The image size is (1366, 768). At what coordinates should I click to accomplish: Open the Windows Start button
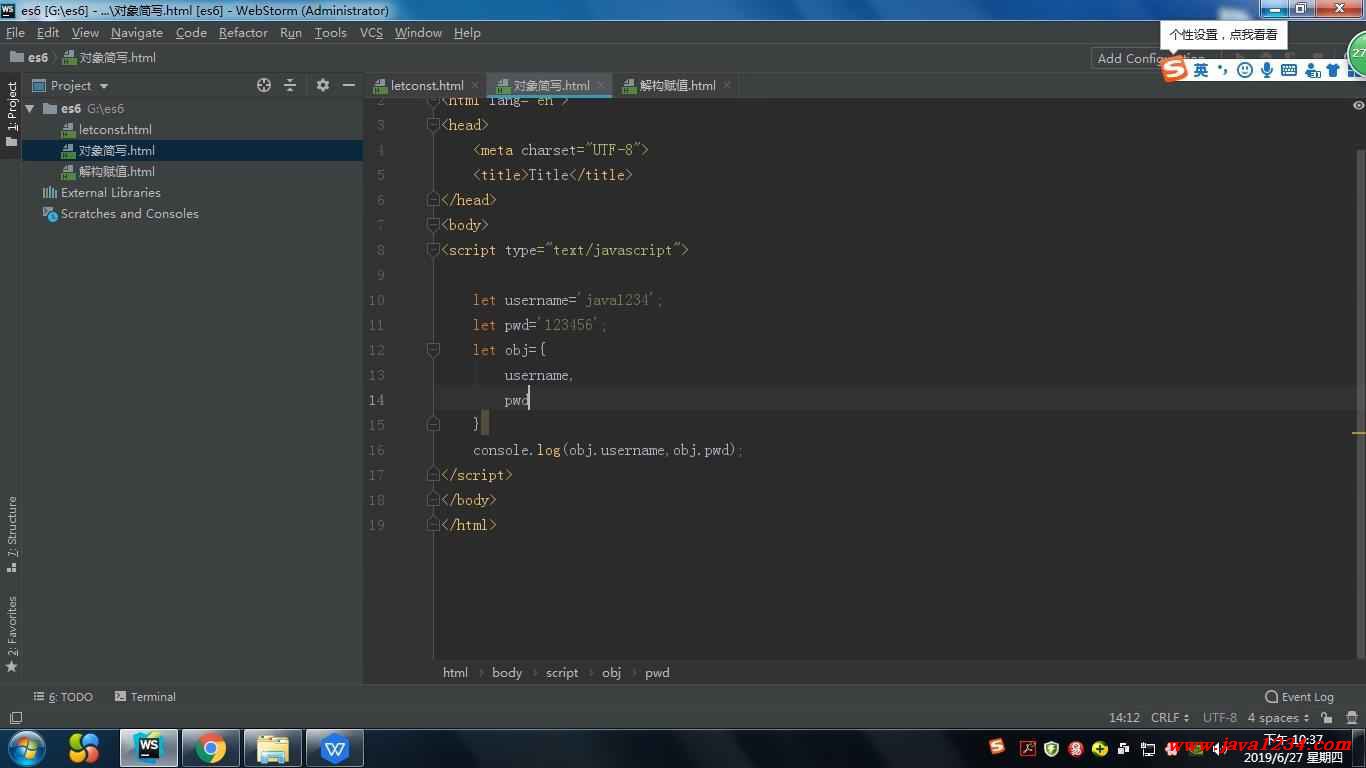26,748
